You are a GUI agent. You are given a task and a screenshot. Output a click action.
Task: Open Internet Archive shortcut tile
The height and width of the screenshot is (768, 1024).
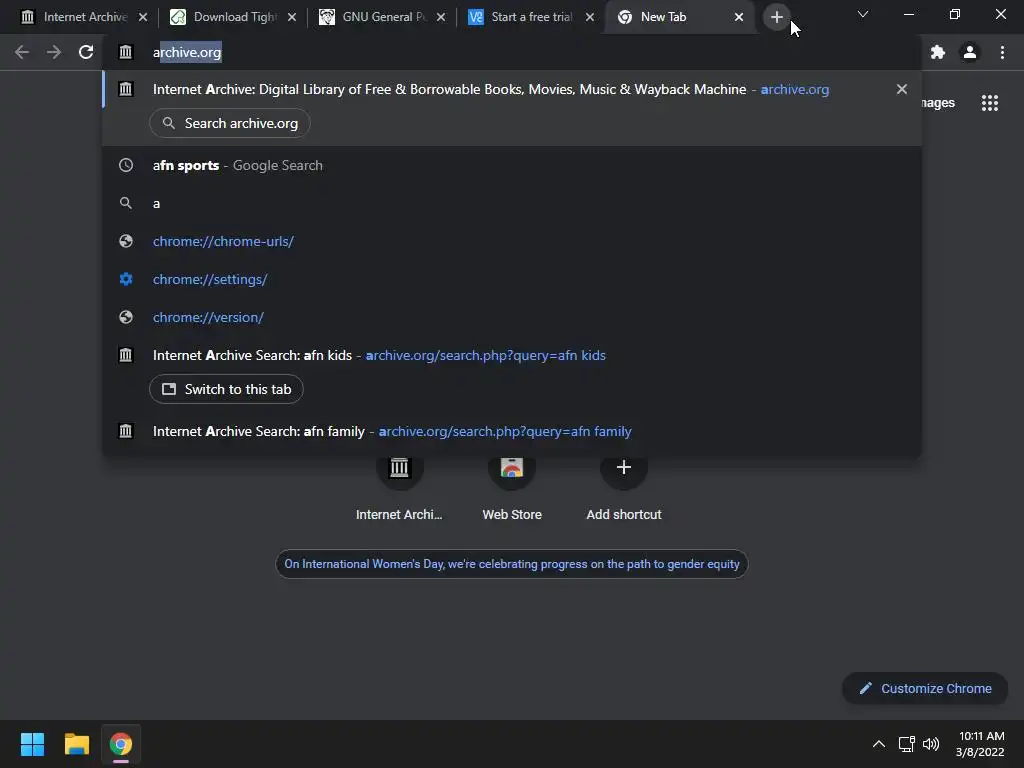click(x=399, y=487)
